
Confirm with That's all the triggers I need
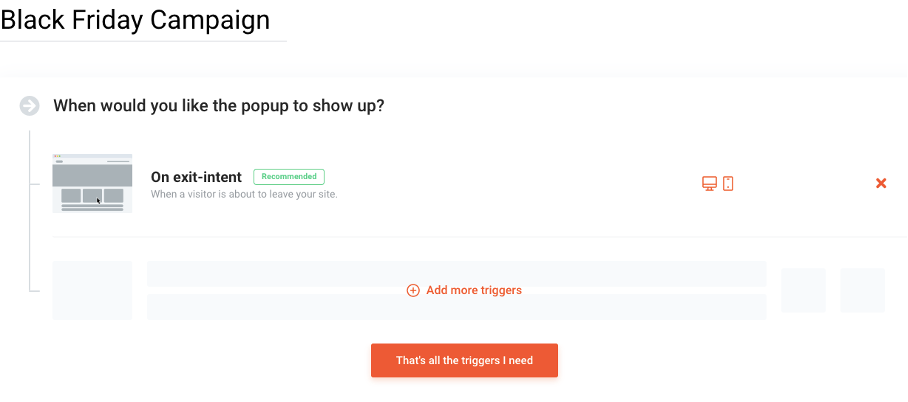coord(464,360)
